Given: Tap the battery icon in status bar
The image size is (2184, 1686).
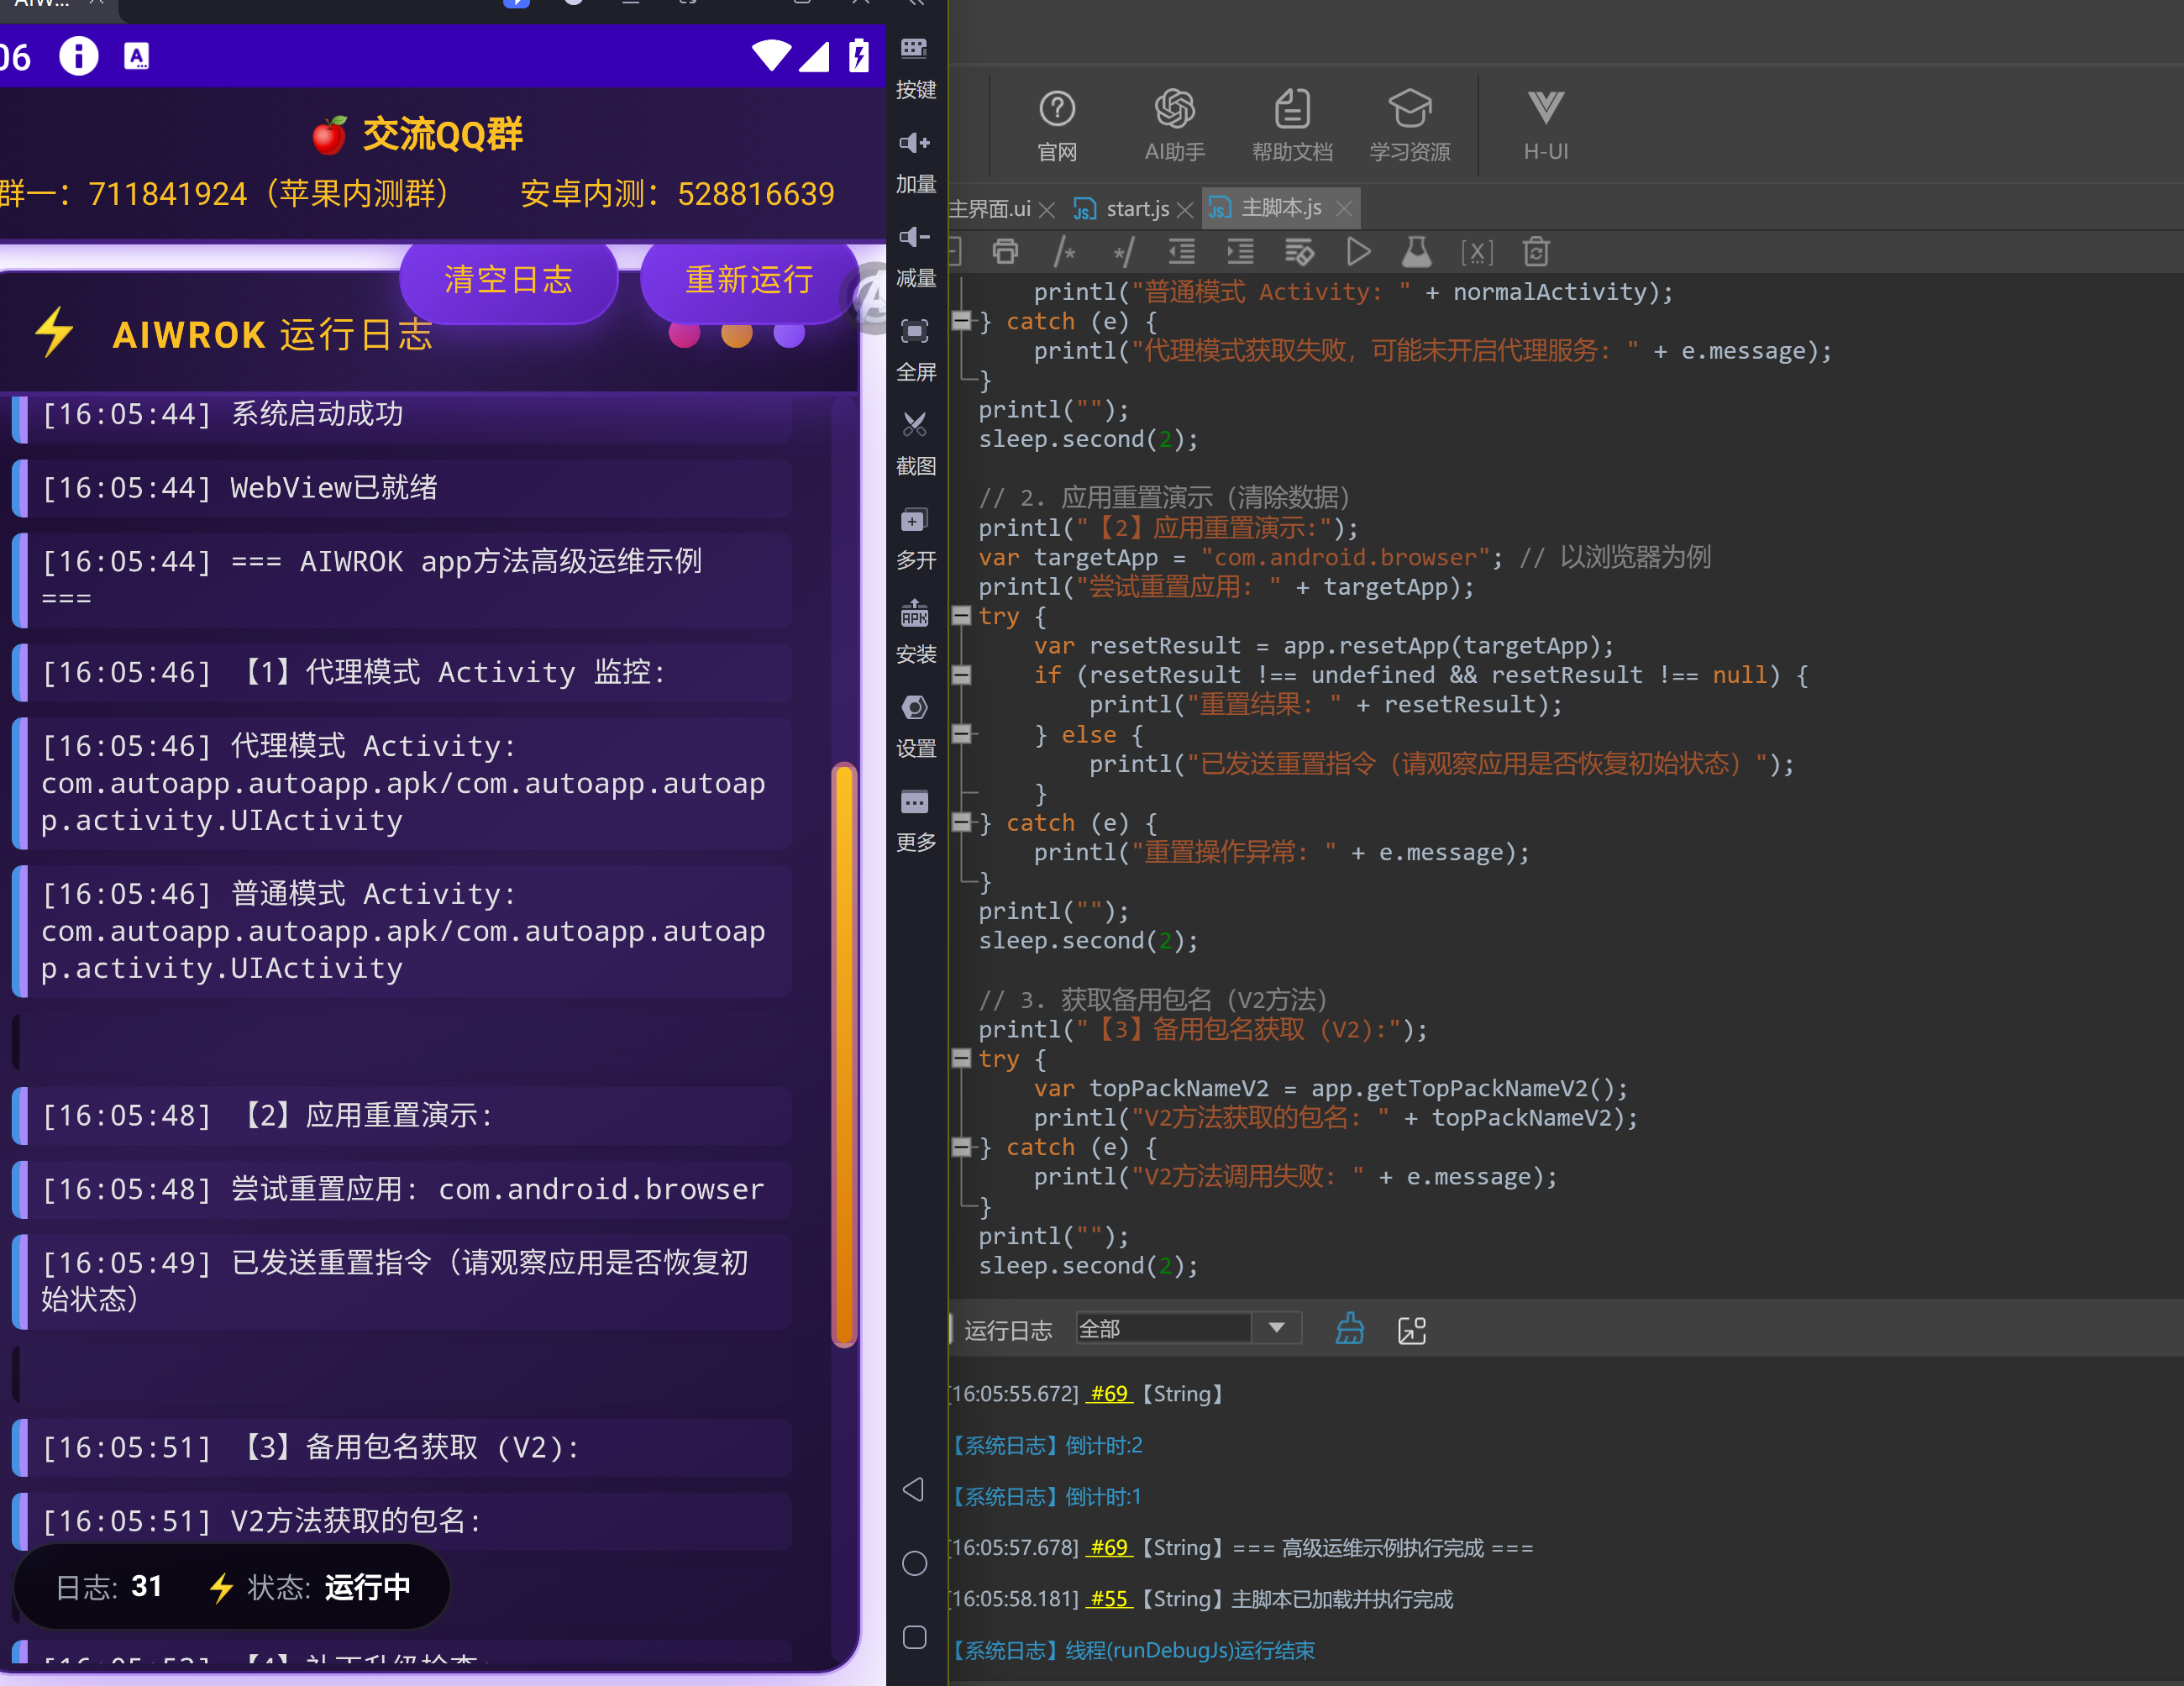Looking at the screenshot, I should tap(858, 55).
